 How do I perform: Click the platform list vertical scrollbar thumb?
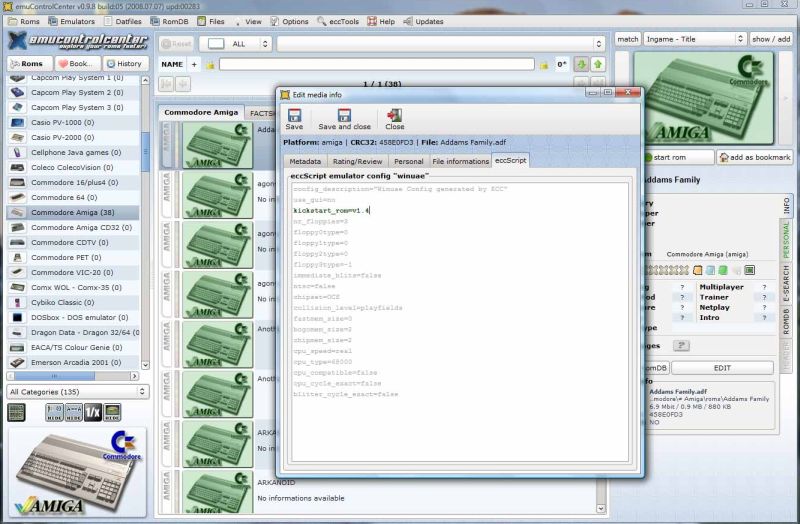click(x=145, y=152)
